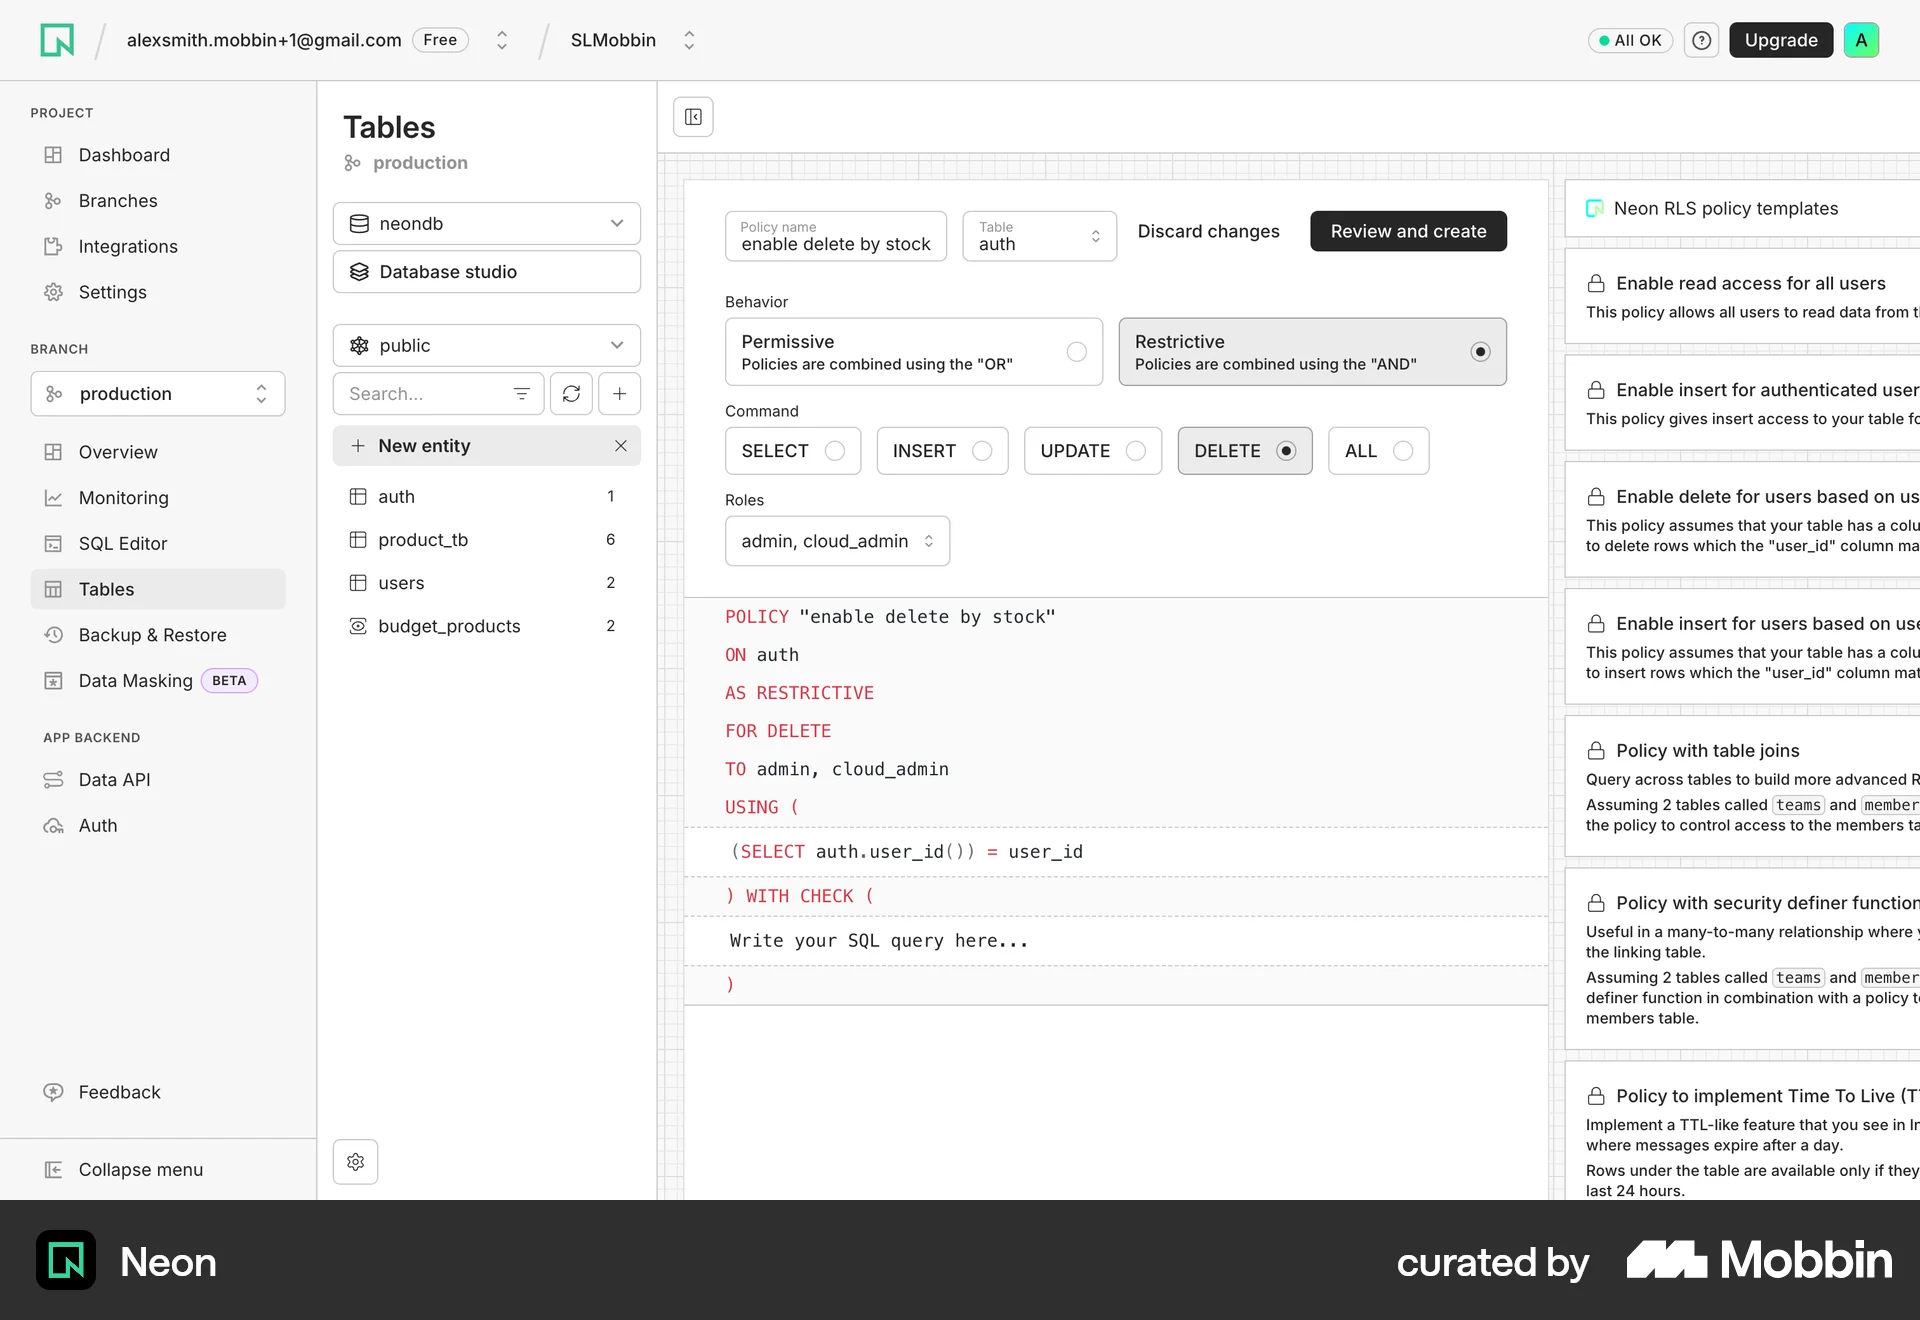Image resolution: width=1920 pixels, height=1320 pixels.
Task: Click the Backup & Restore icon
Action: click(53, 635)
